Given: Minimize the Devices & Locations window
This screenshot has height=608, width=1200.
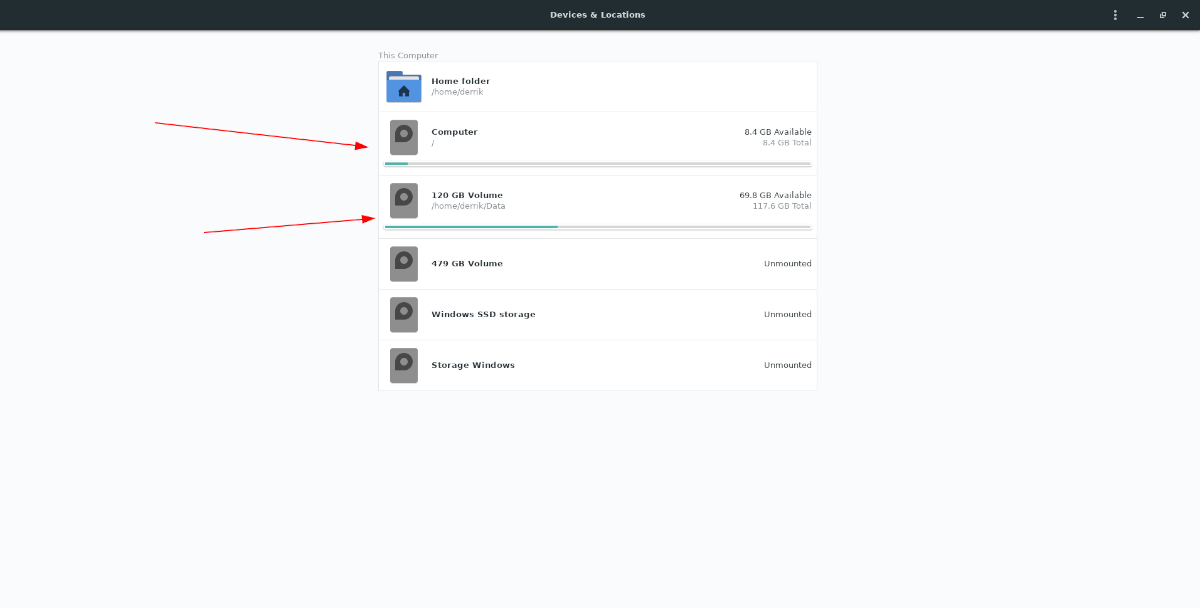Looking at the screenshot, I should [x=1140, y=15].
